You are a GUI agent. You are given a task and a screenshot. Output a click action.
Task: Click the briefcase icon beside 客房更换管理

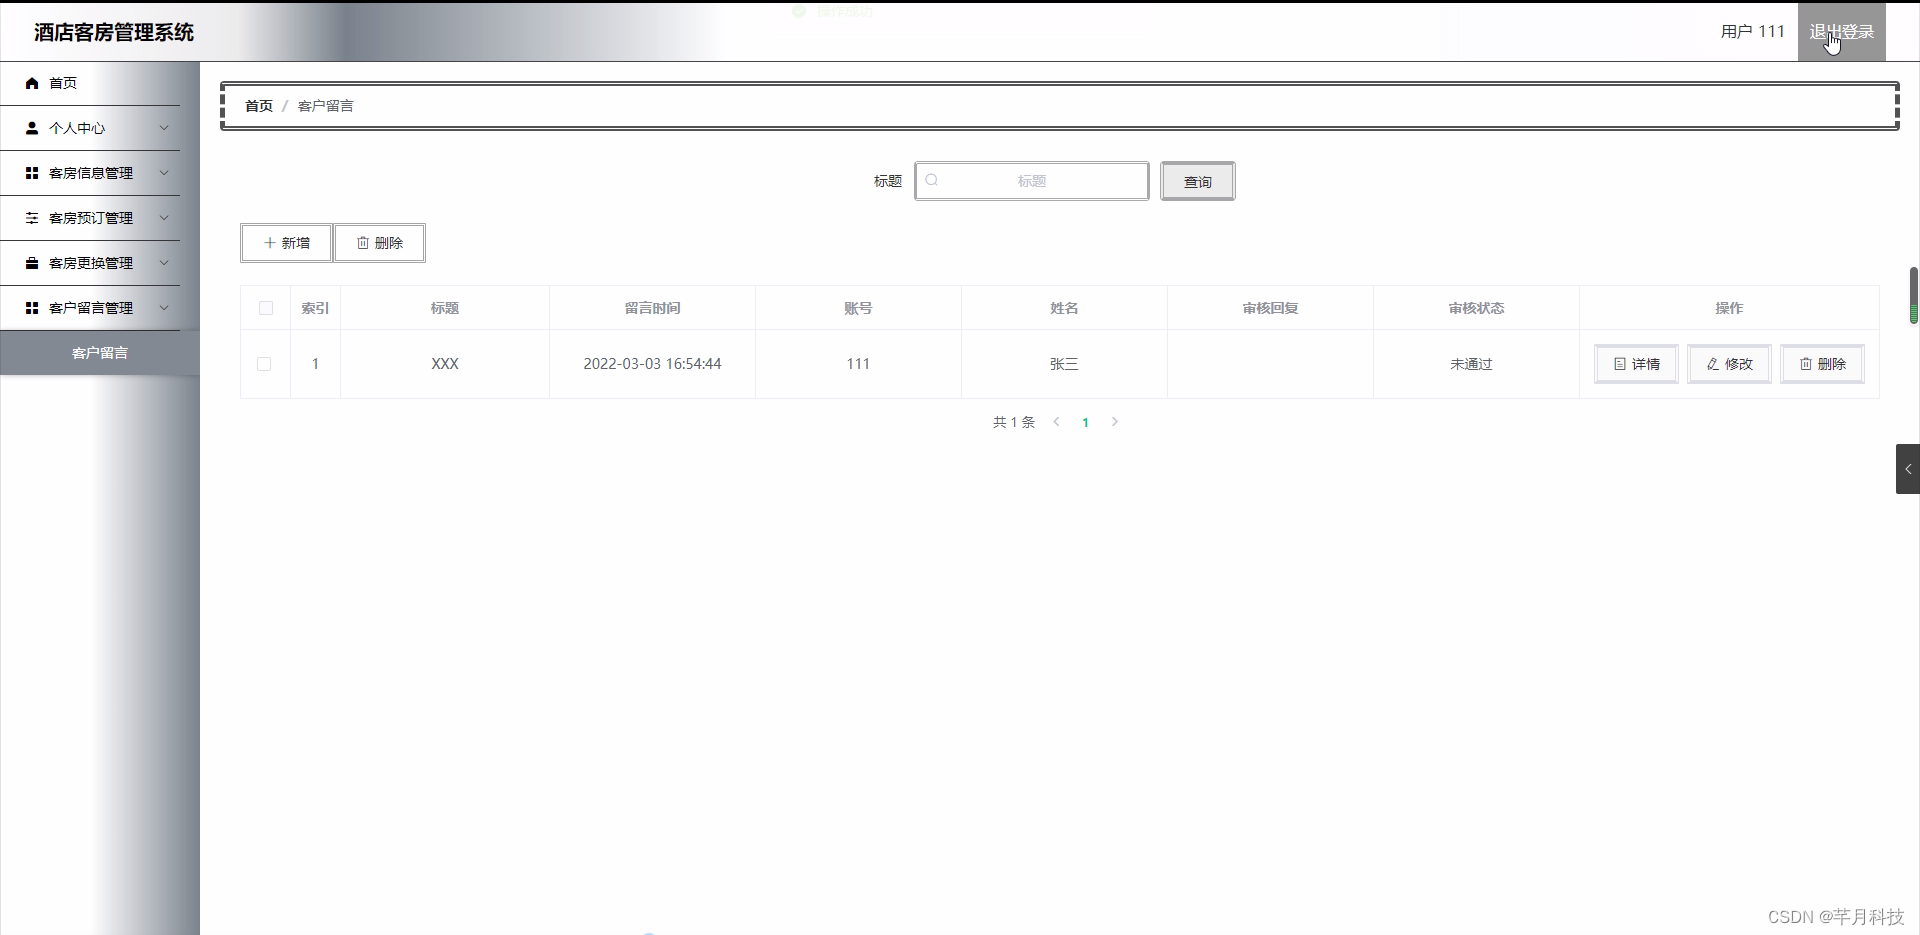[32, 263]
